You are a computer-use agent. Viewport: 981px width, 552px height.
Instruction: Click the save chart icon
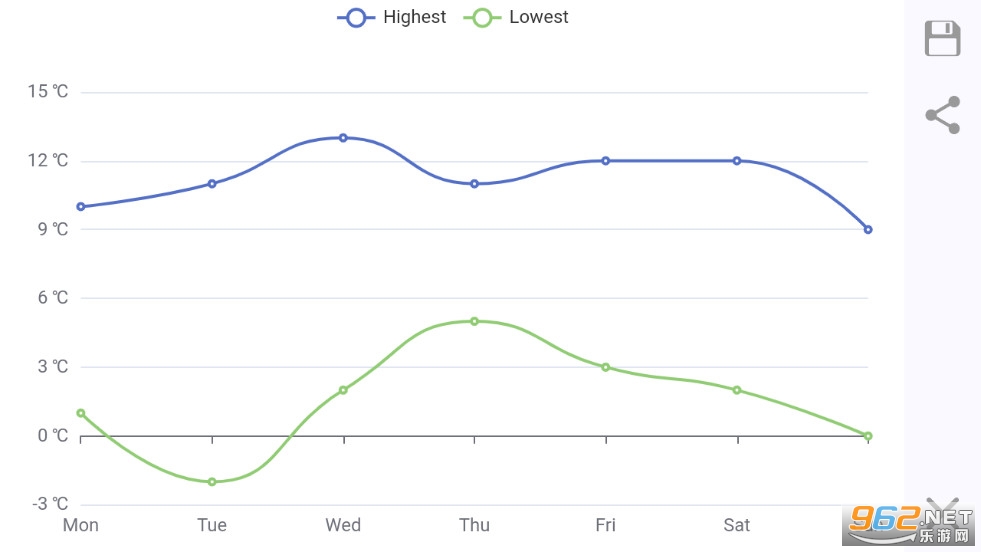point(942,39)
